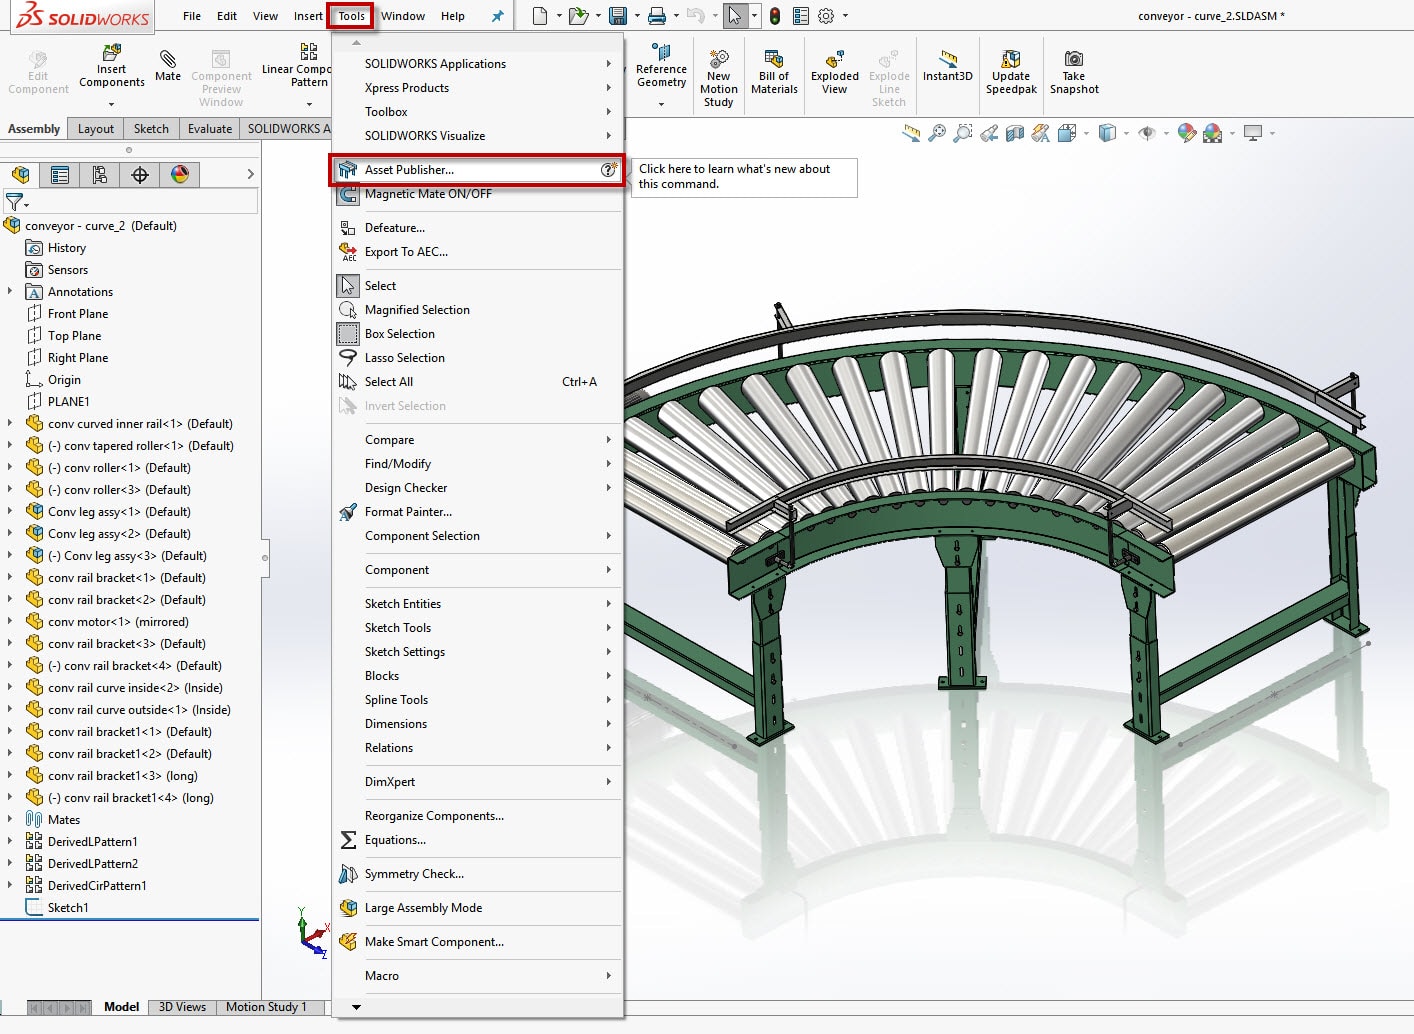
Task: Open the Update Speedpak tool
Action: [x=1011, y=60]
